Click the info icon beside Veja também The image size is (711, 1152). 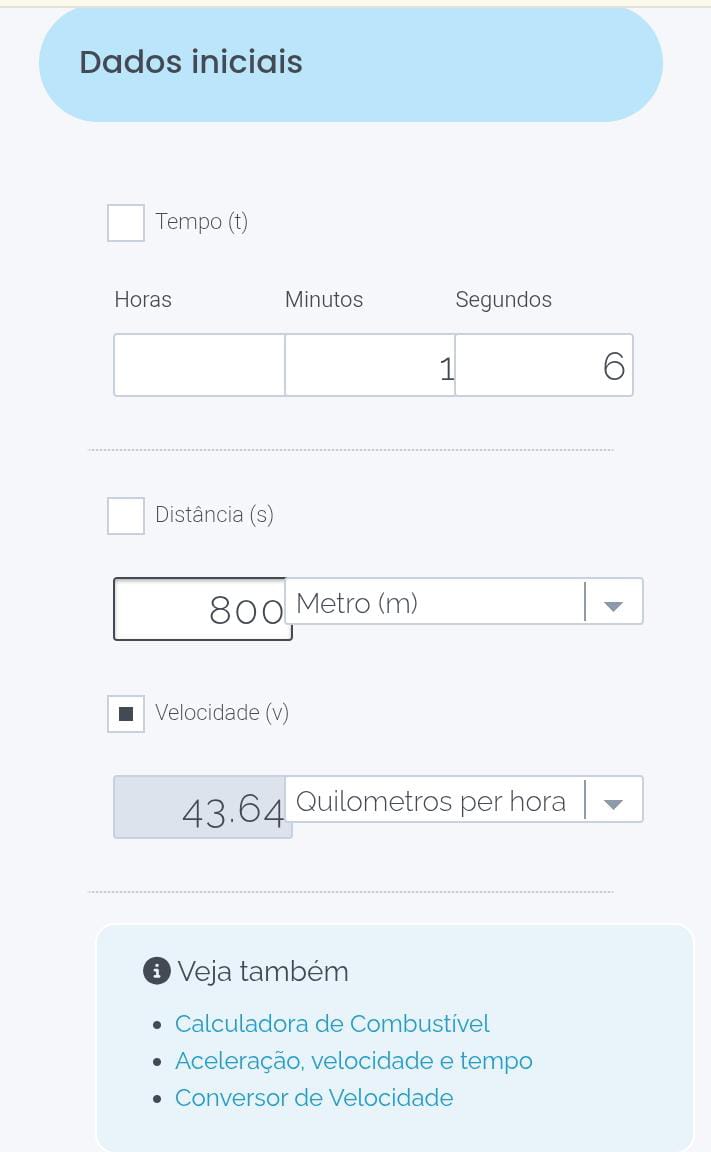[x=157, y=971]
